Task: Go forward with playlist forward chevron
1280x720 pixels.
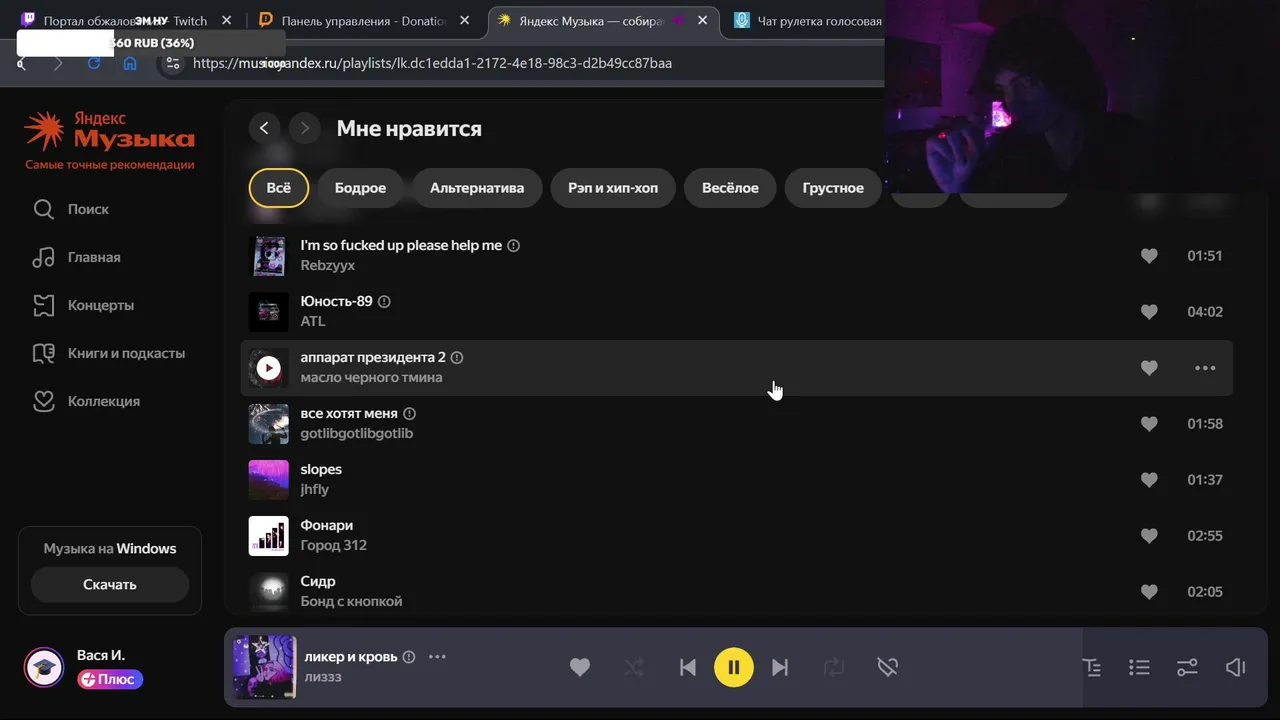Action: coord(304,128)
